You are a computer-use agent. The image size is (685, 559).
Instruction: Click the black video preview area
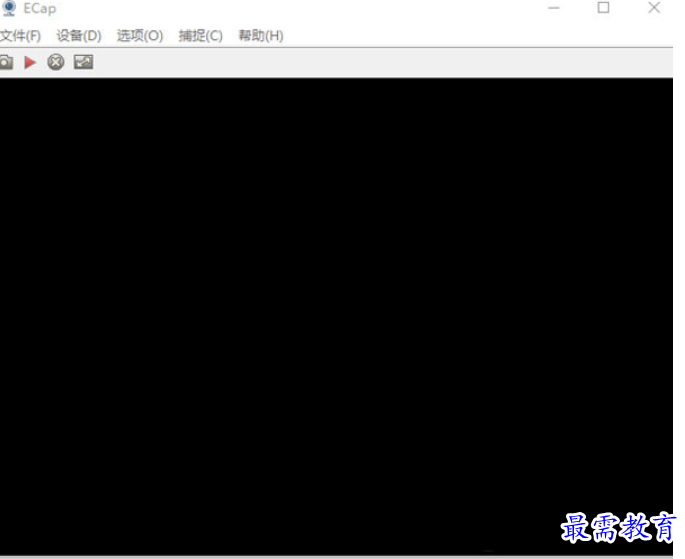tap(336, 317)
